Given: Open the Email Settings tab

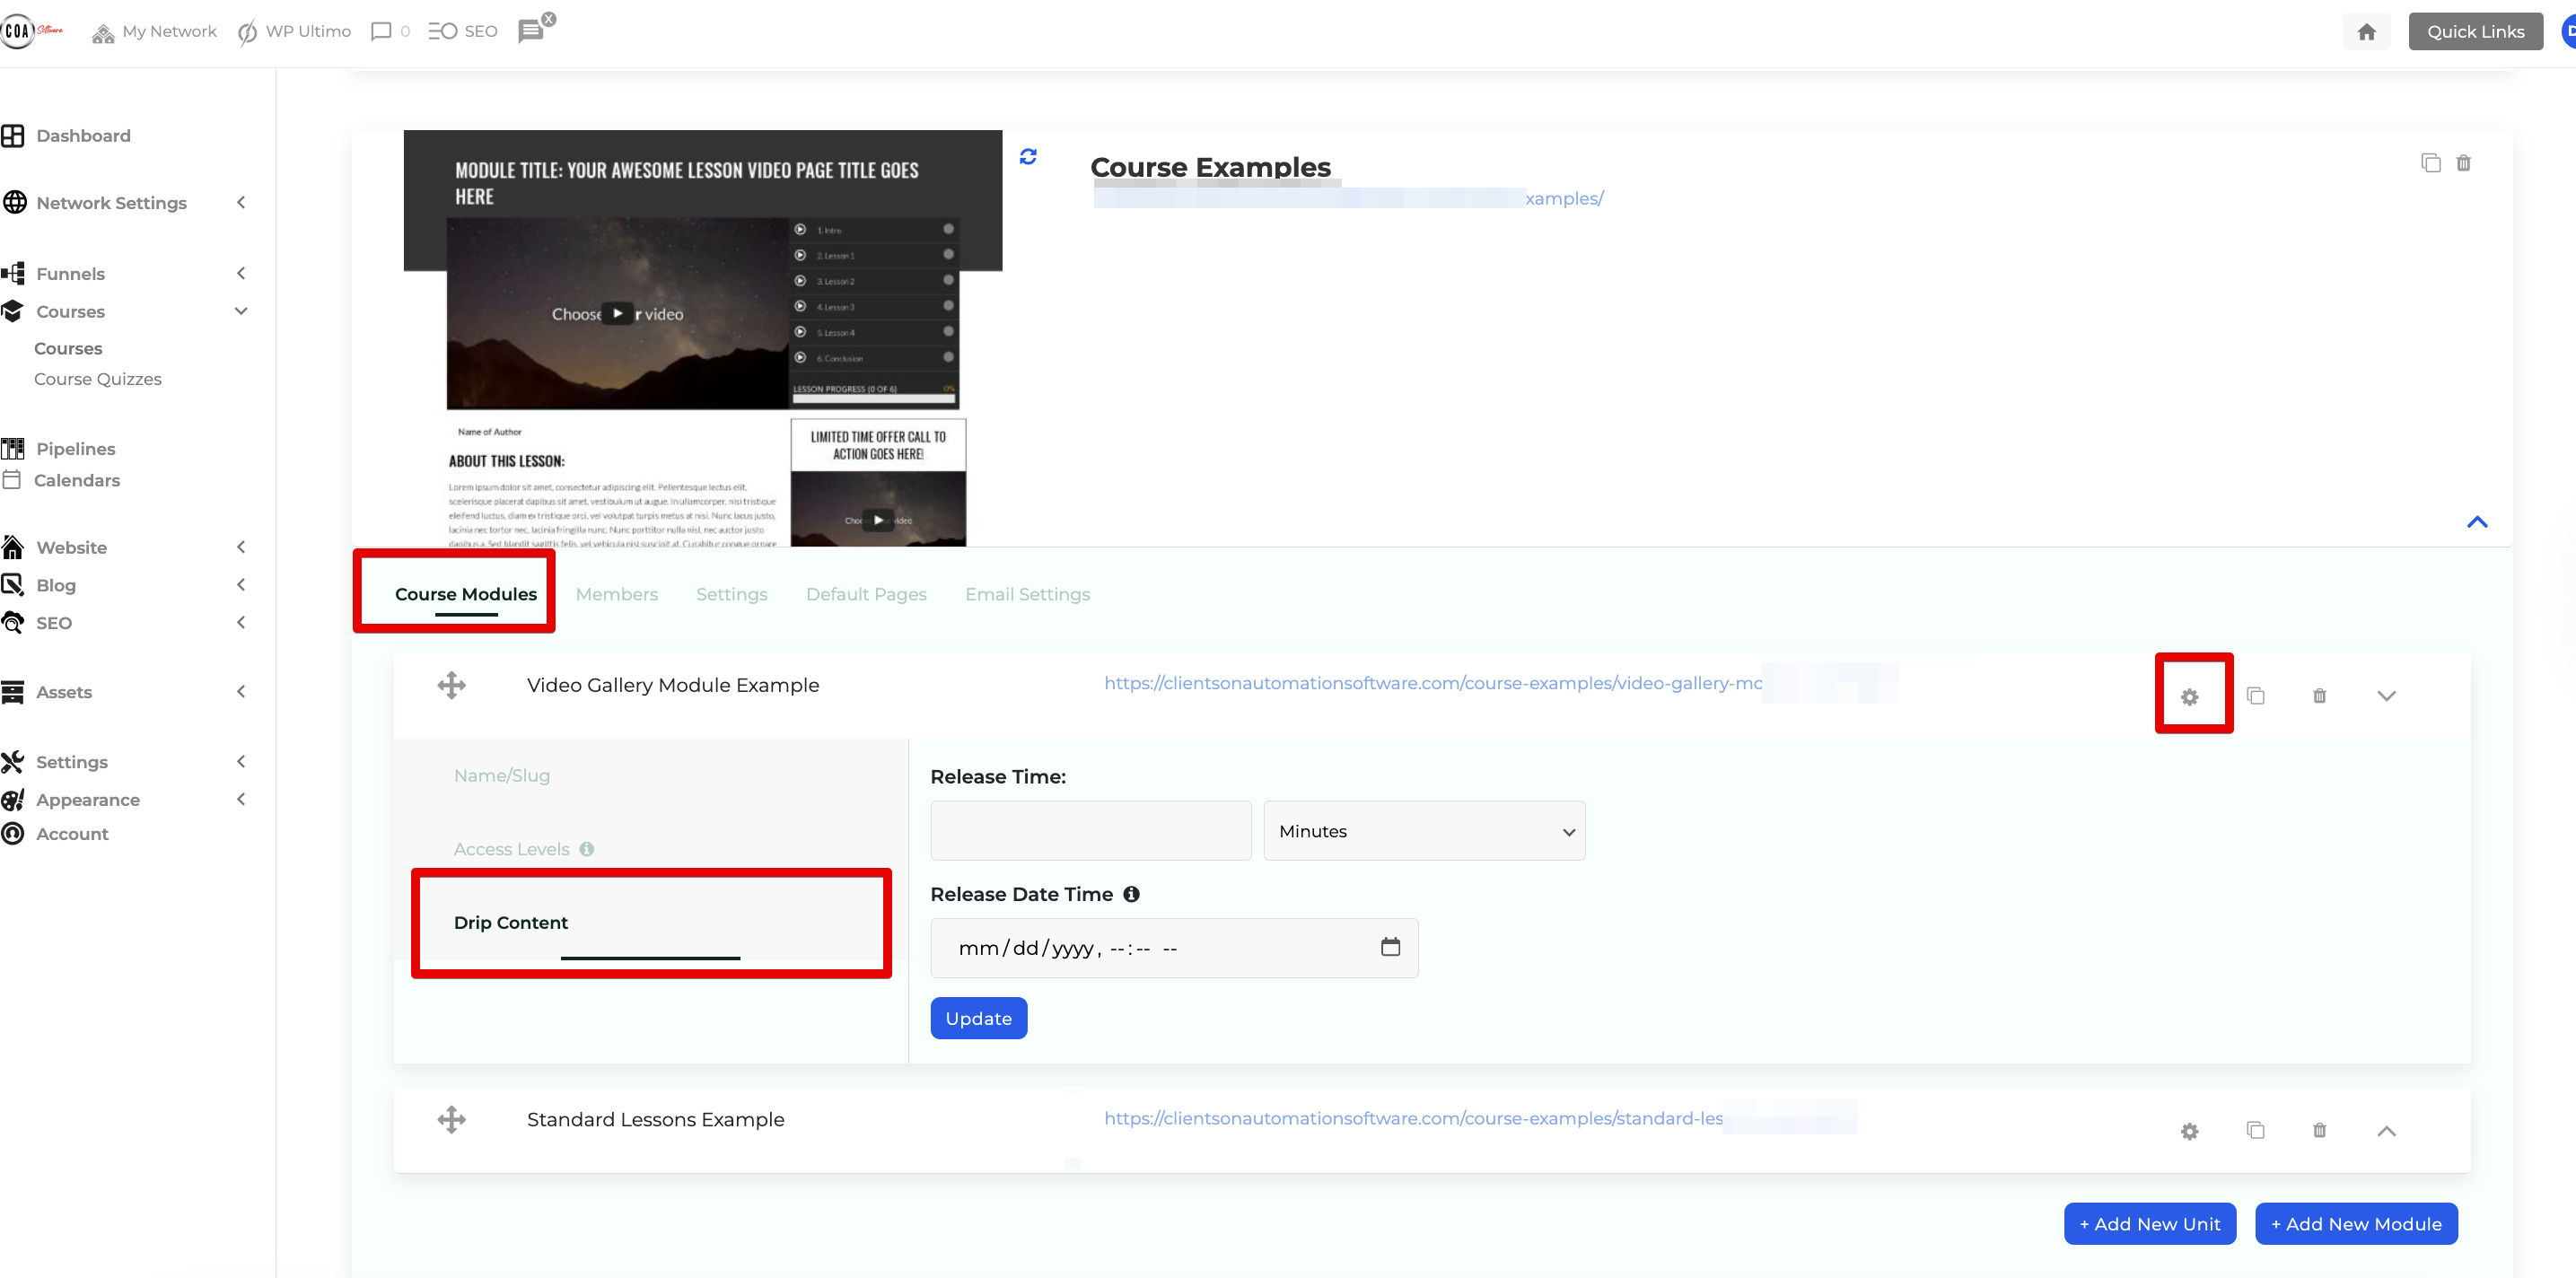Looking at the screenshot, I should coord(1027,593).
